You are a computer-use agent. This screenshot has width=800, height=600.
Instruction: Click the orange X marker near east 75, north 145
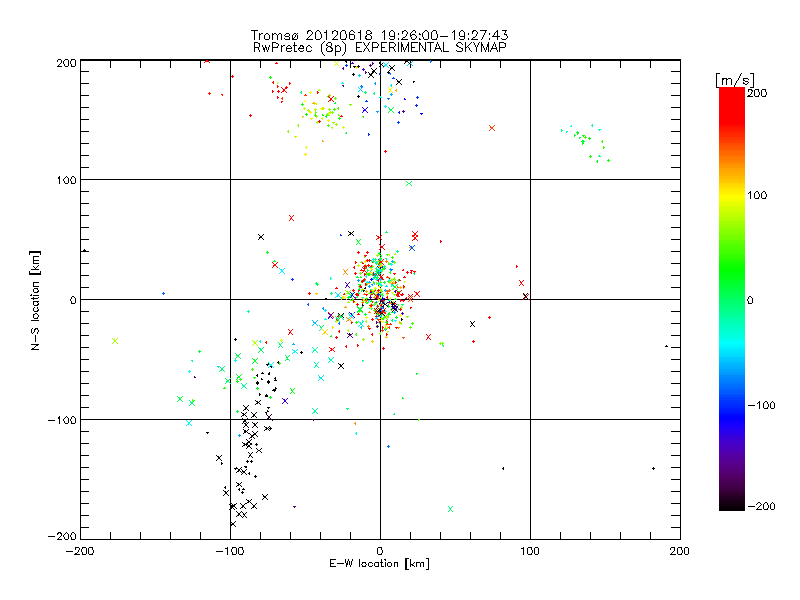[x=492, y=128]
